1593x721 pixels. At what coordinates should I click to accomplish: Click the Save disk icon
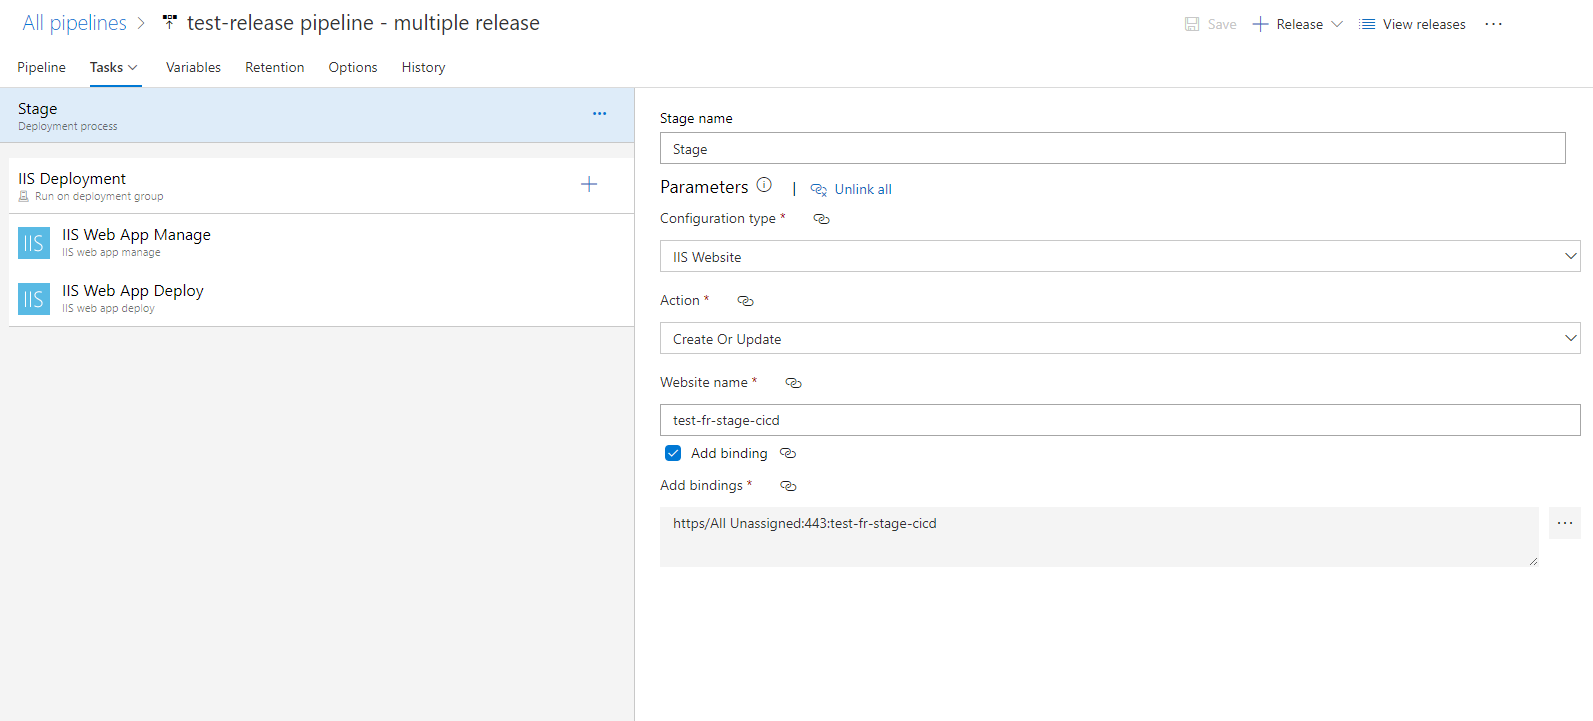click(1192, 24)
